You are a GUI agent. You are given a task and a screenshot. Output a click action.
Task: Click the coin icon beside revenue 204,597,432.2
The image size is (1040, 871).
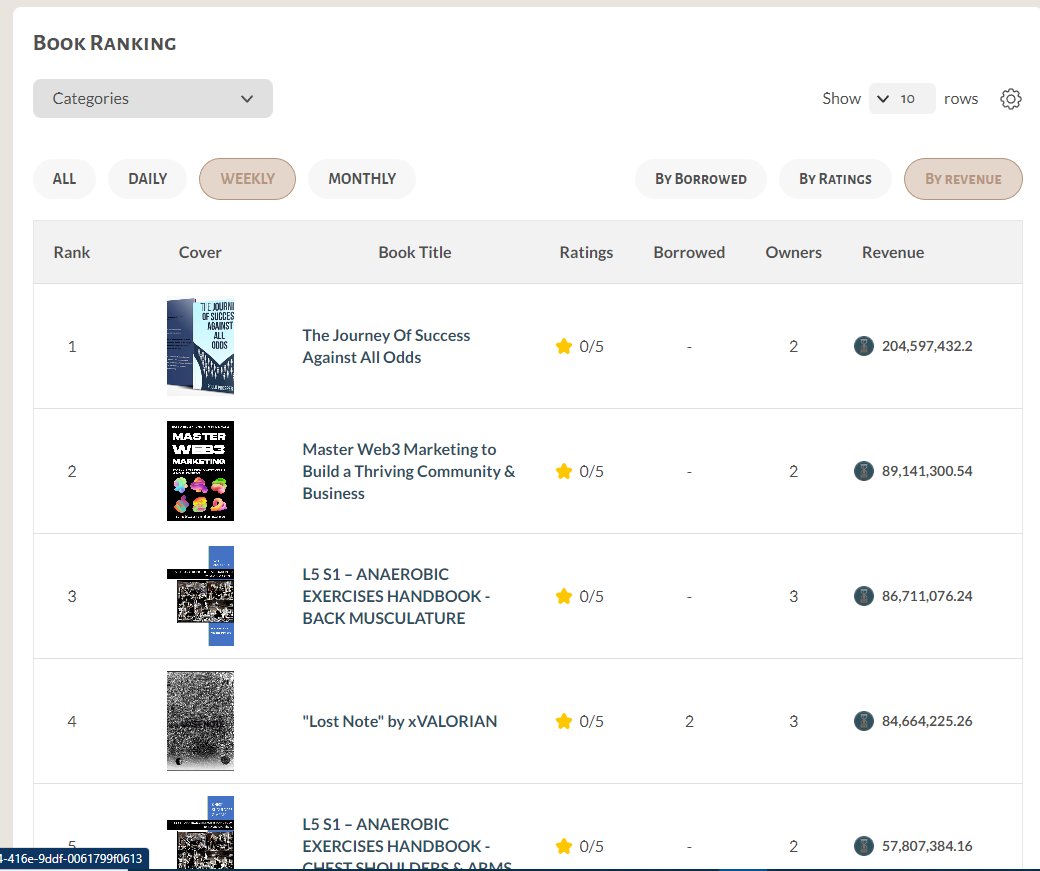(x=863, y=346)
